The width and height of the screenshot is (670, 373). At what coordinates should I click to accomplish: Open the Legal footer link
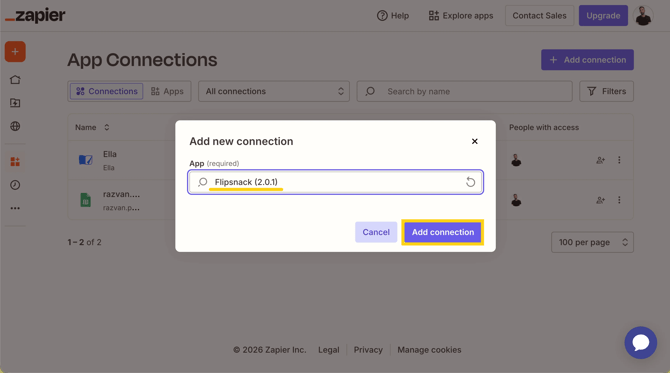pyautogui.click(x=329, y=350)
